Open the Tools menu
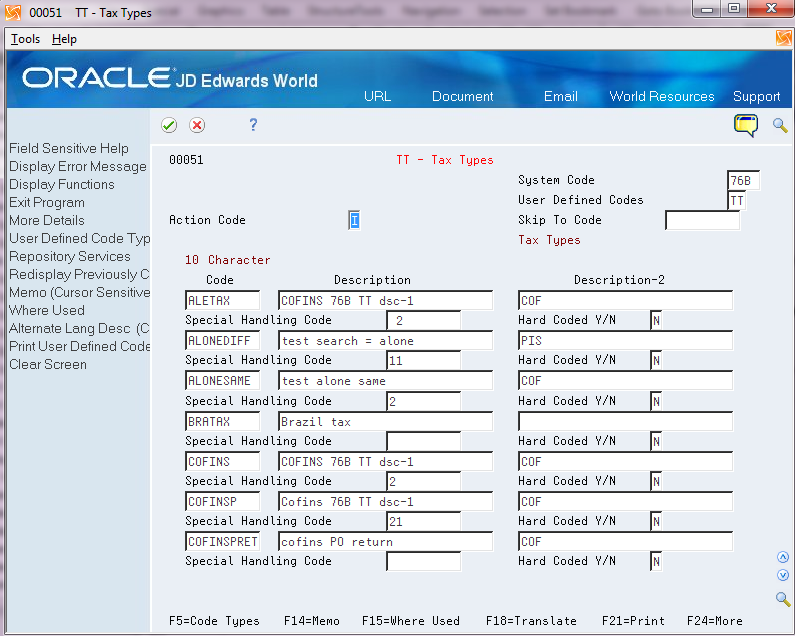The height and width of the screenshot is (636, 795). click(25, 39)
